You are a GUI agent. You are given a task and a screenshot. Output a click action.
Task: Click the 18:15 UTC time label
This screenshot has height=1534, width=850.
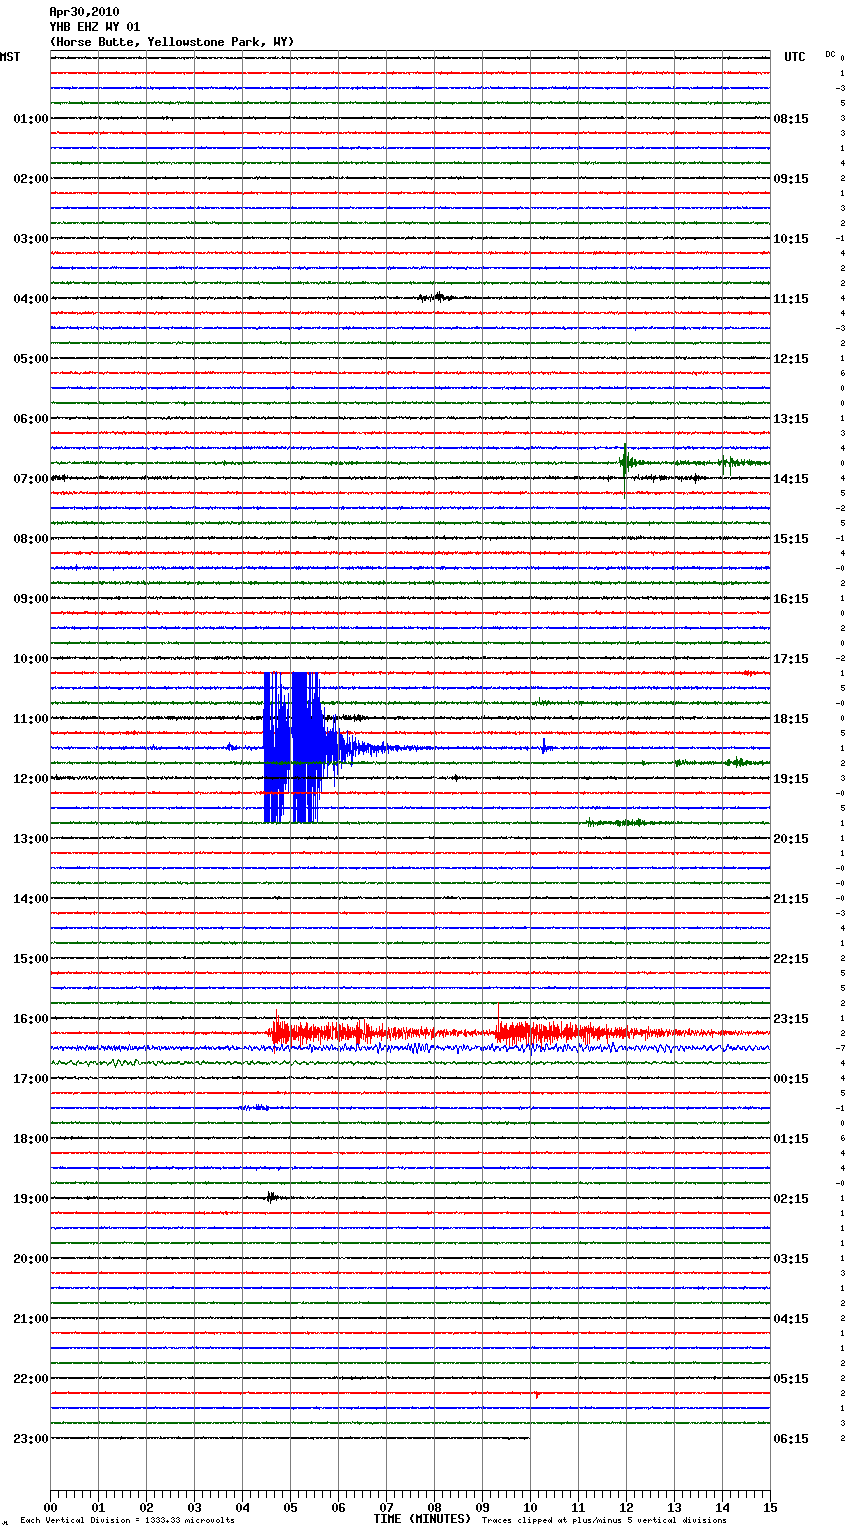pos(791,719)
